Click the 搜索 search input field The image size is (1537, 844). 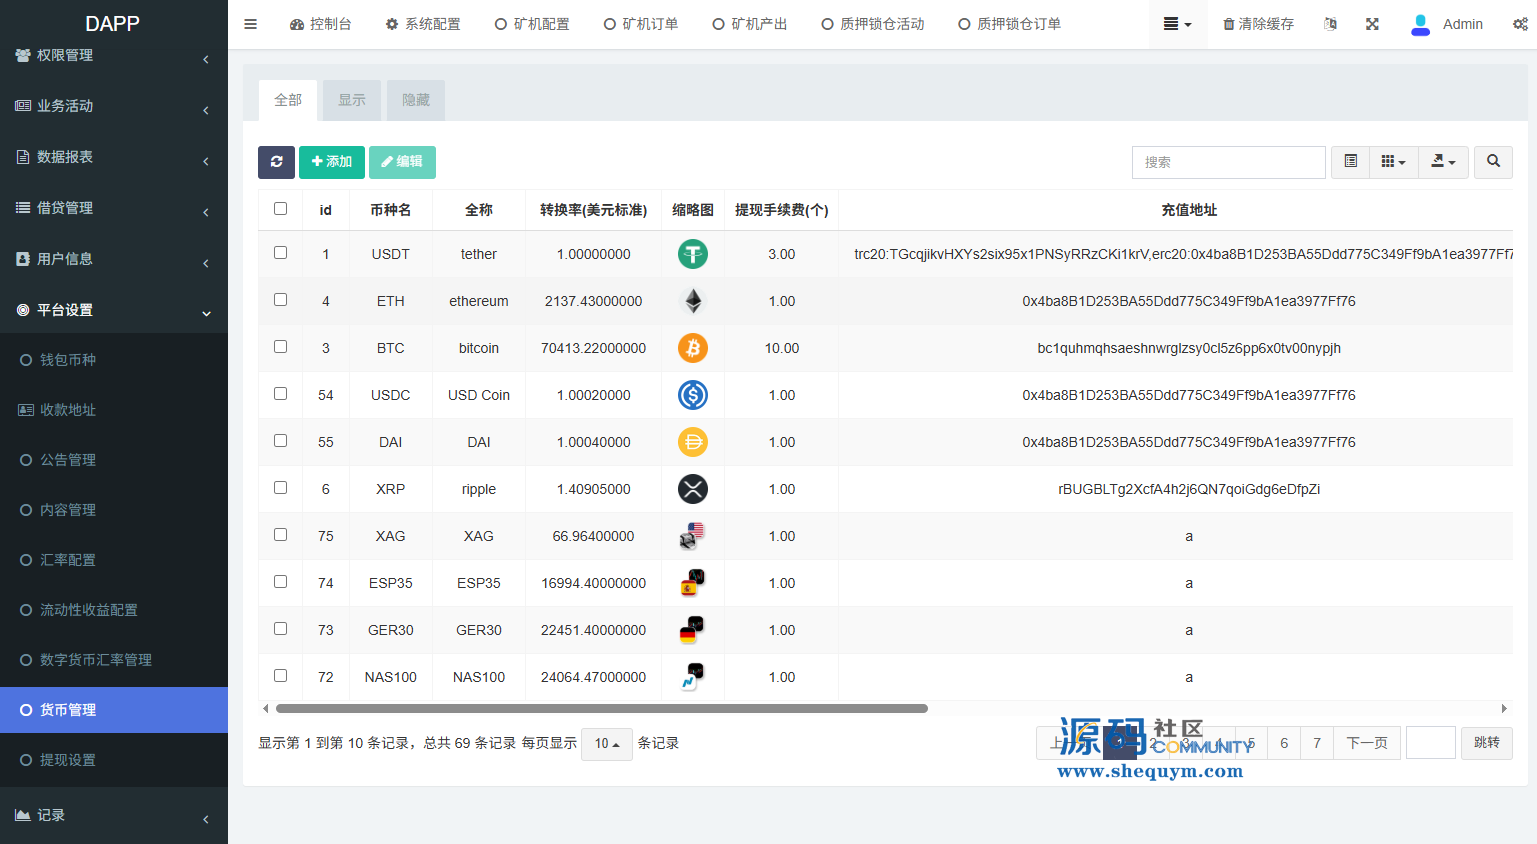1228,162
